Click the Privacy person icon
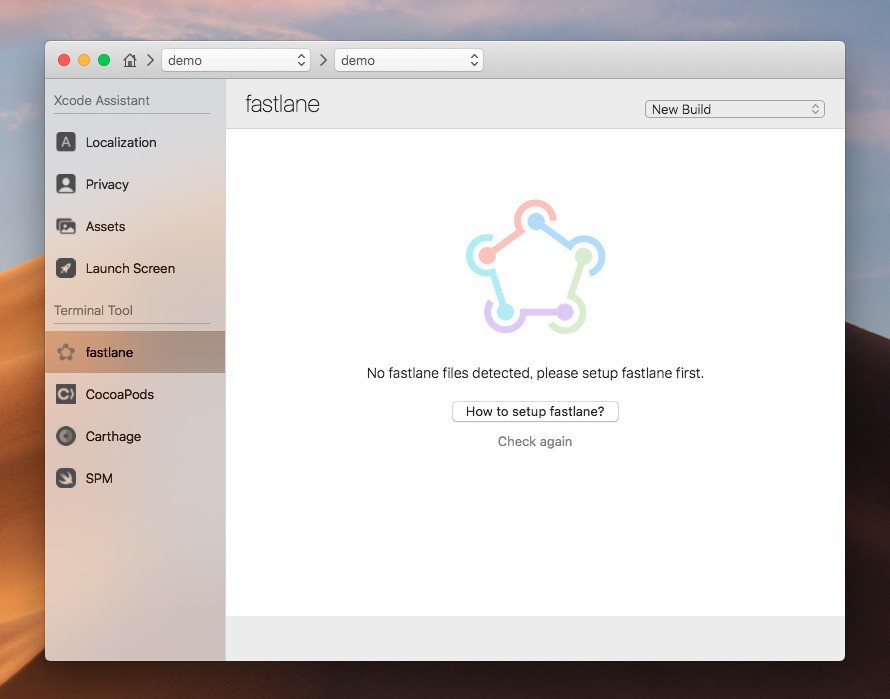This screenshot has width=890, height=699. (x=66, y=184)
